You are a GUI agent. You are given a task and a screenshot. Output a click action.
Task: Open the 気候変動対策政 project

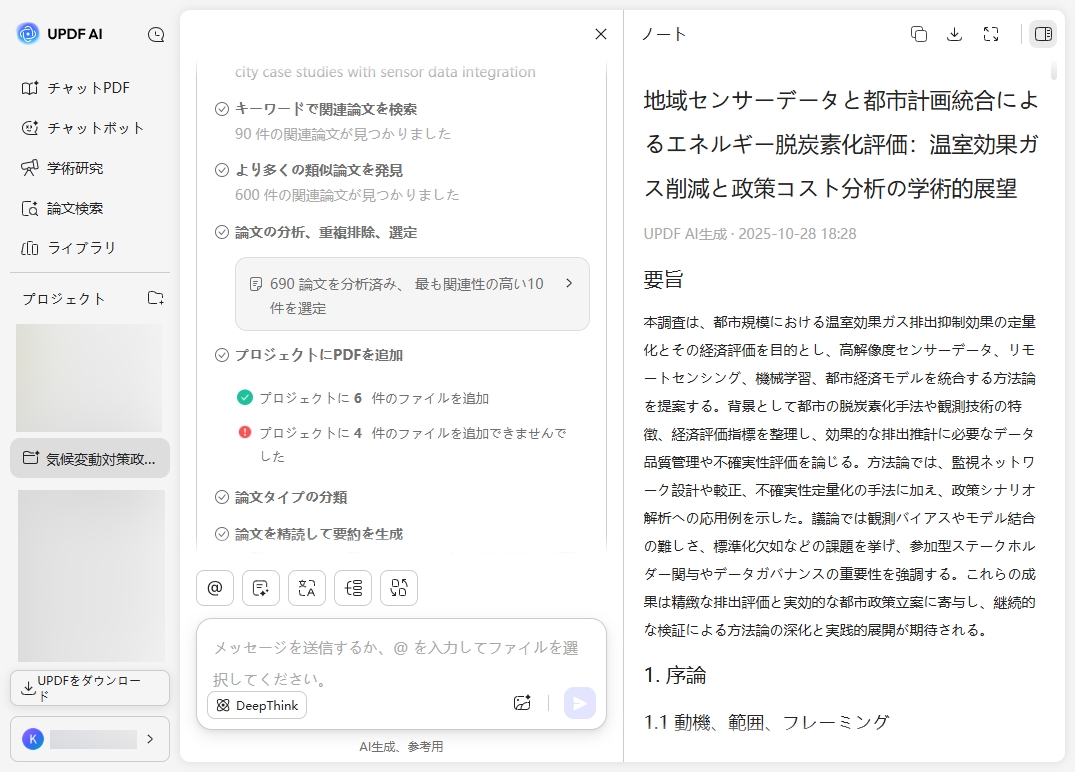tap(90, 458)
